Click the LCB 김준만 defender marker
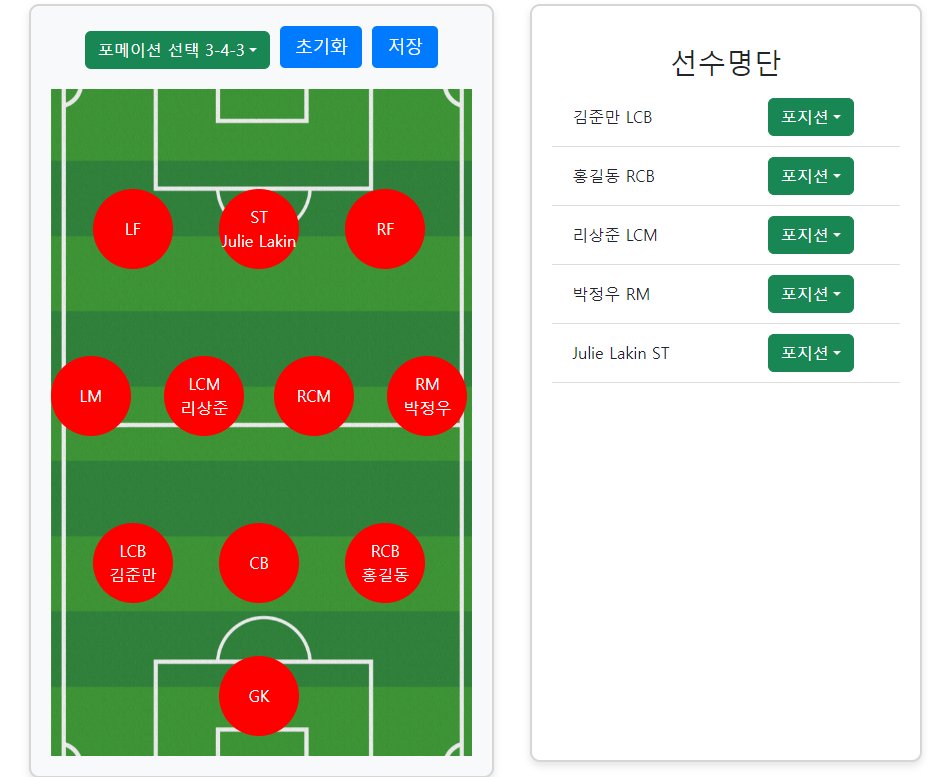Viewport: 928px width, 777px height. click(133, 563)
